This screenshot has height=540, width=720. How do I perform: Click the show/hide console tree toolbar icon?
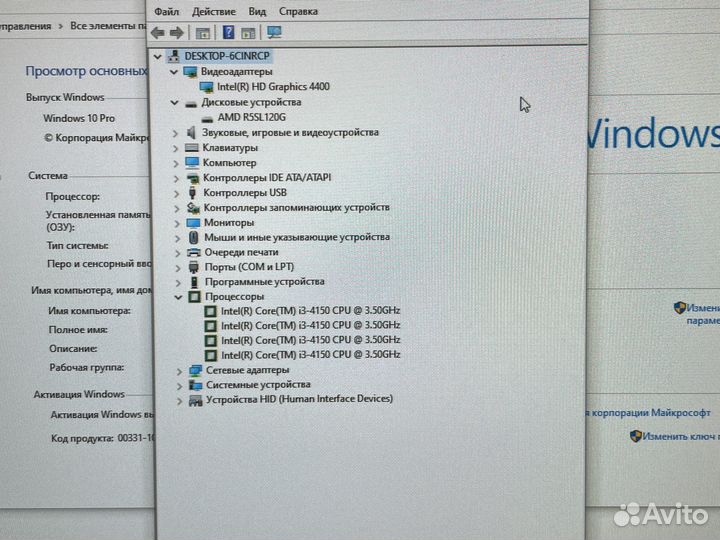tap(202, 33)
